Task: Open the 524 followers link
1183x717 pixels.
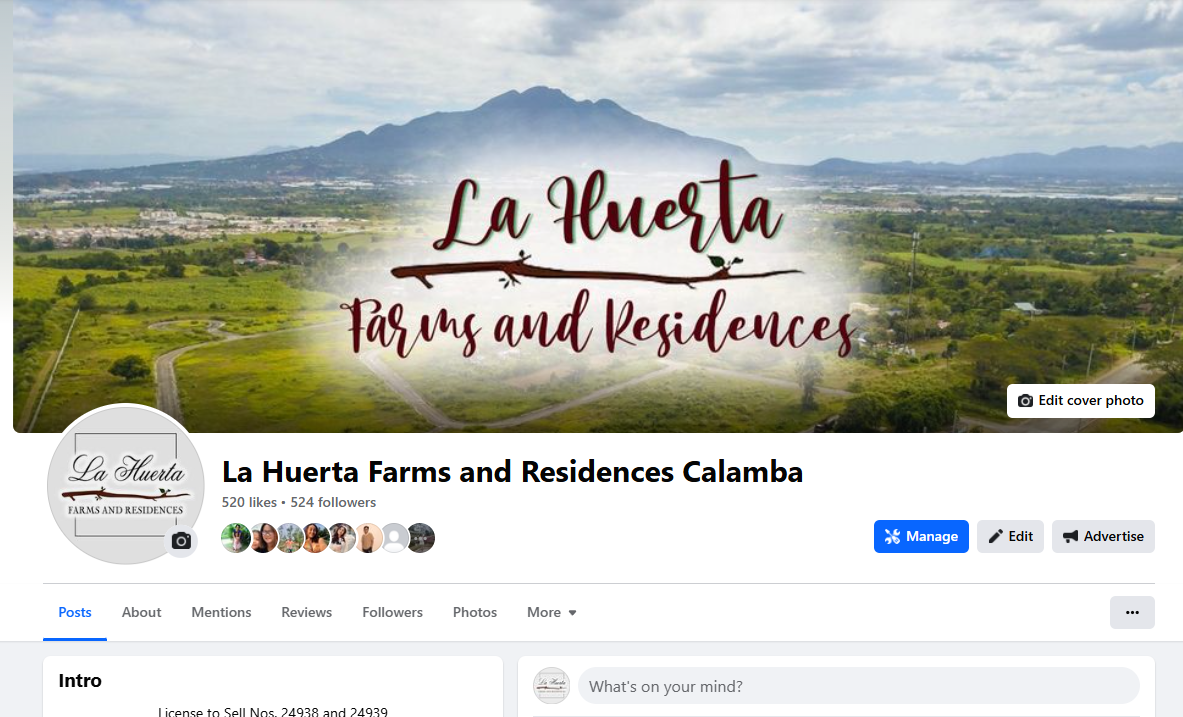Action: click(333, 503)
